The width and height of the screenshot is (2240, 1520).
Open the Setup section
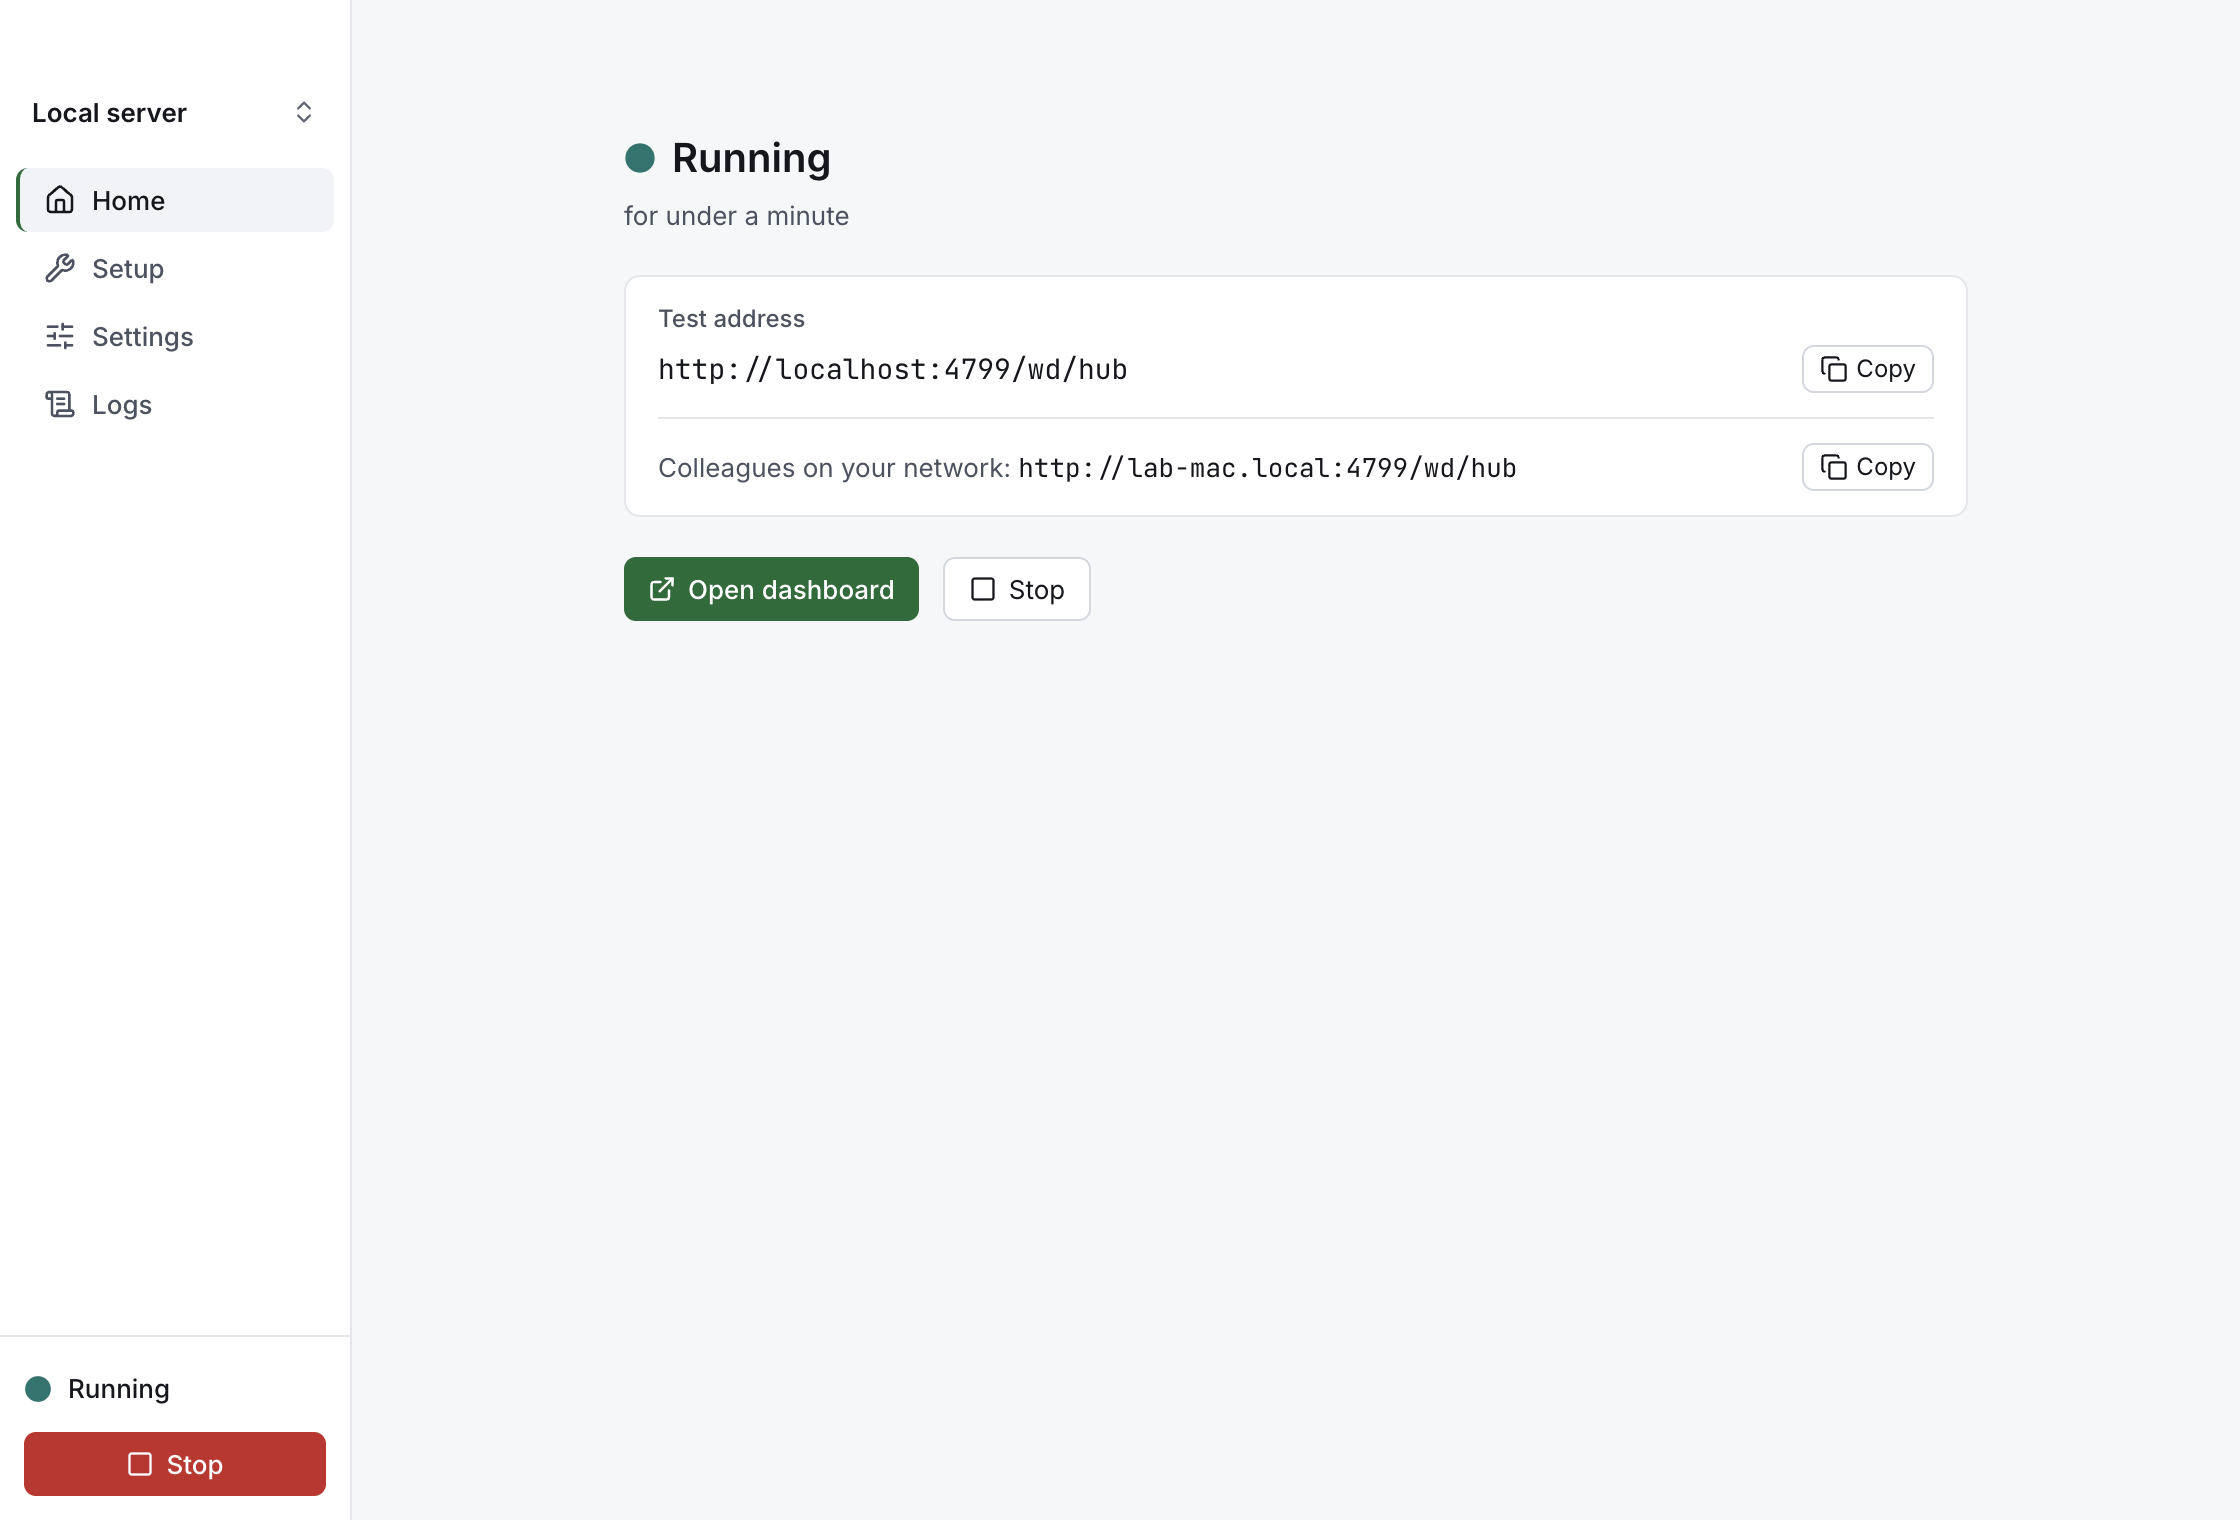[175, 268]
